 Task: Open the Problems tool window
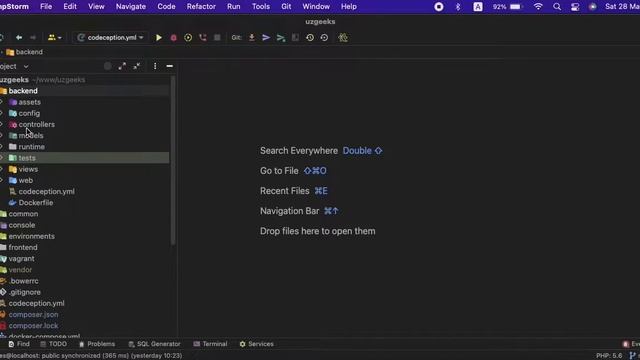click(x=97, y=344)
